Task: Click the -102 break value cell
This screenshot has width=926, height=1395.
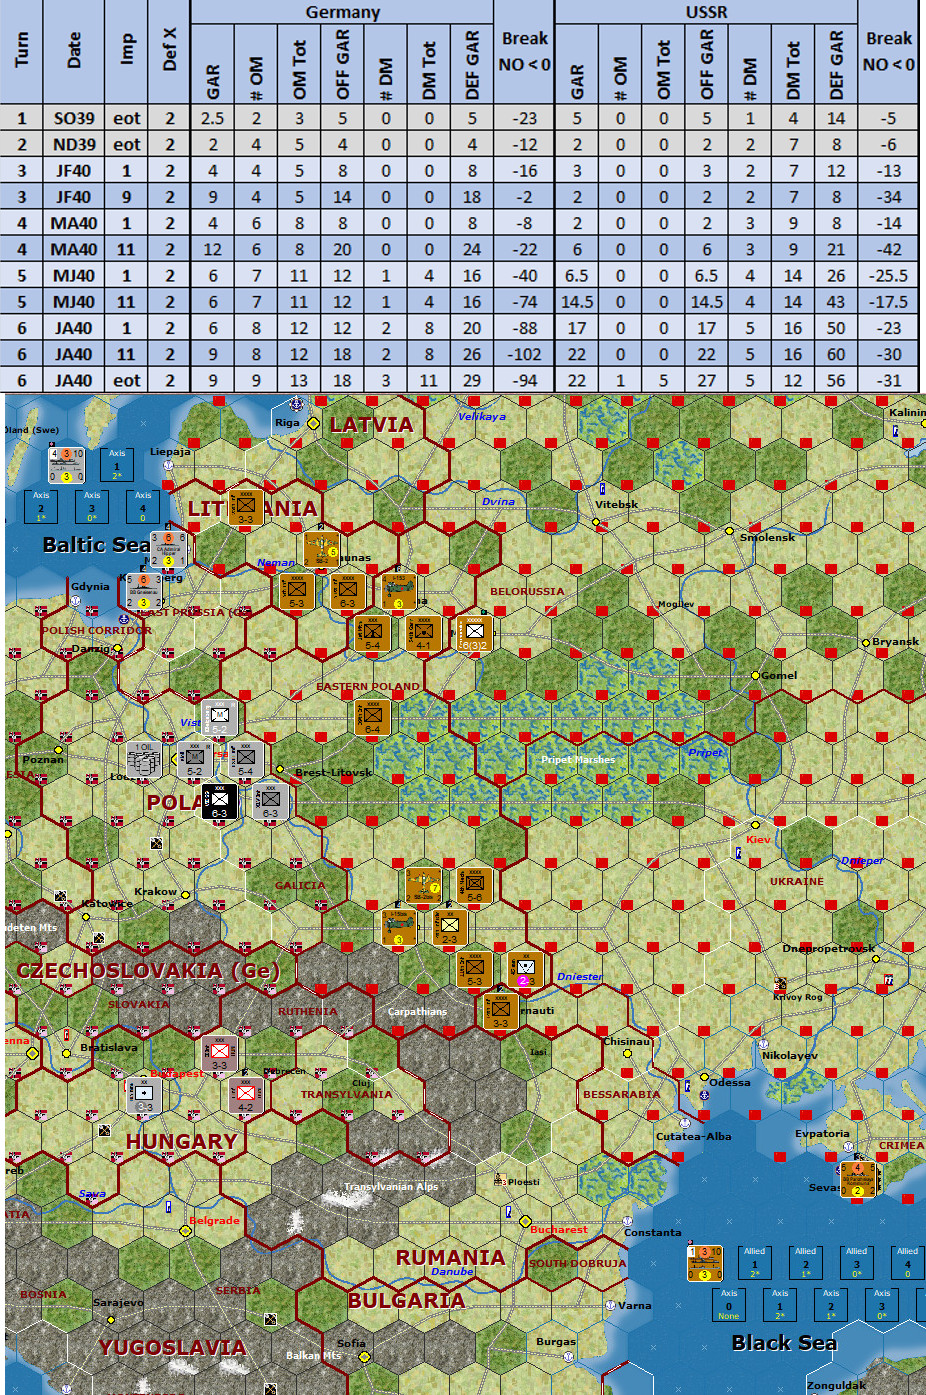Action: [x=525, y=354]
